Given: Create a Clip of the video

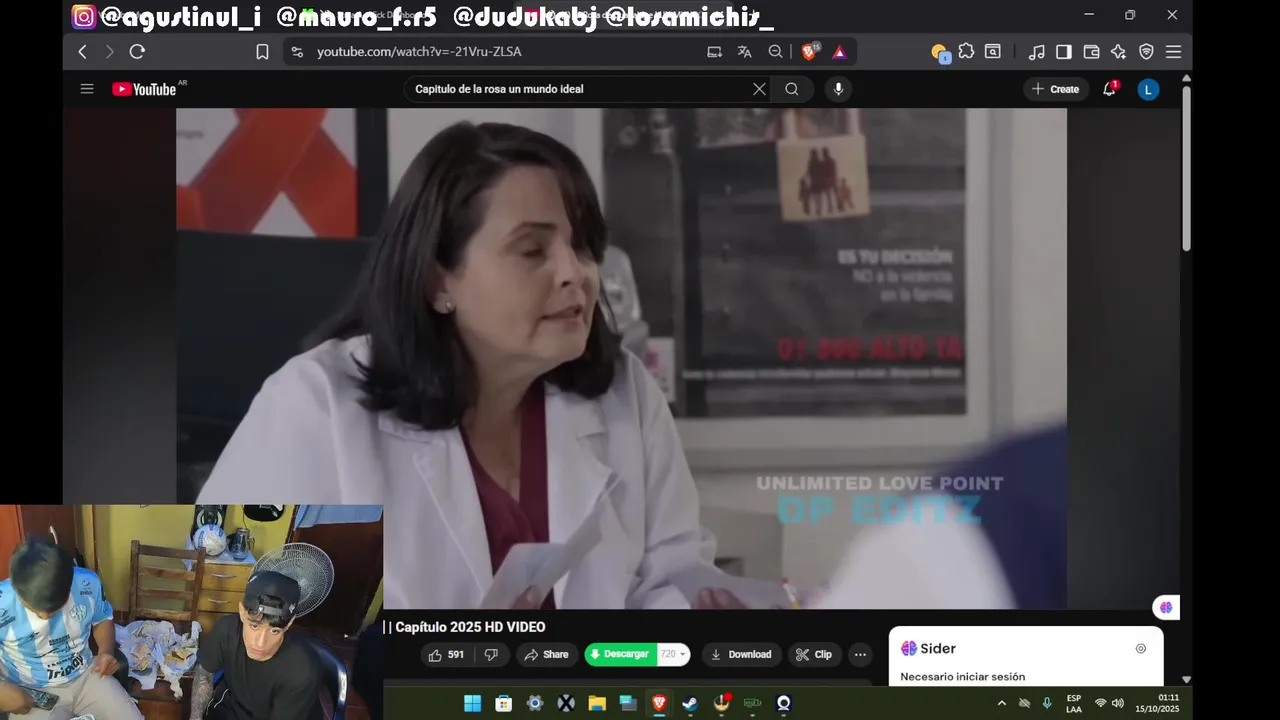Looking at the screenshot, I should (x=814, y=655).
